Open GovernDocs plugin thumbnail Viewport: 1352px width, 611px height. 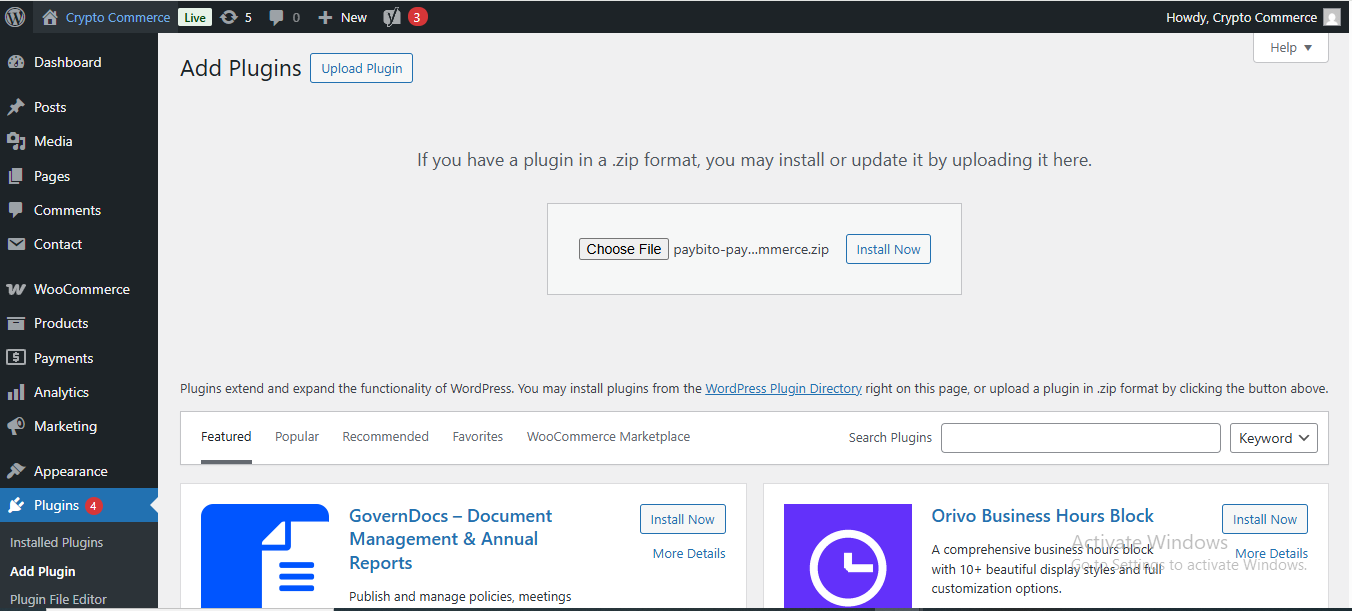tap(265, 557)
